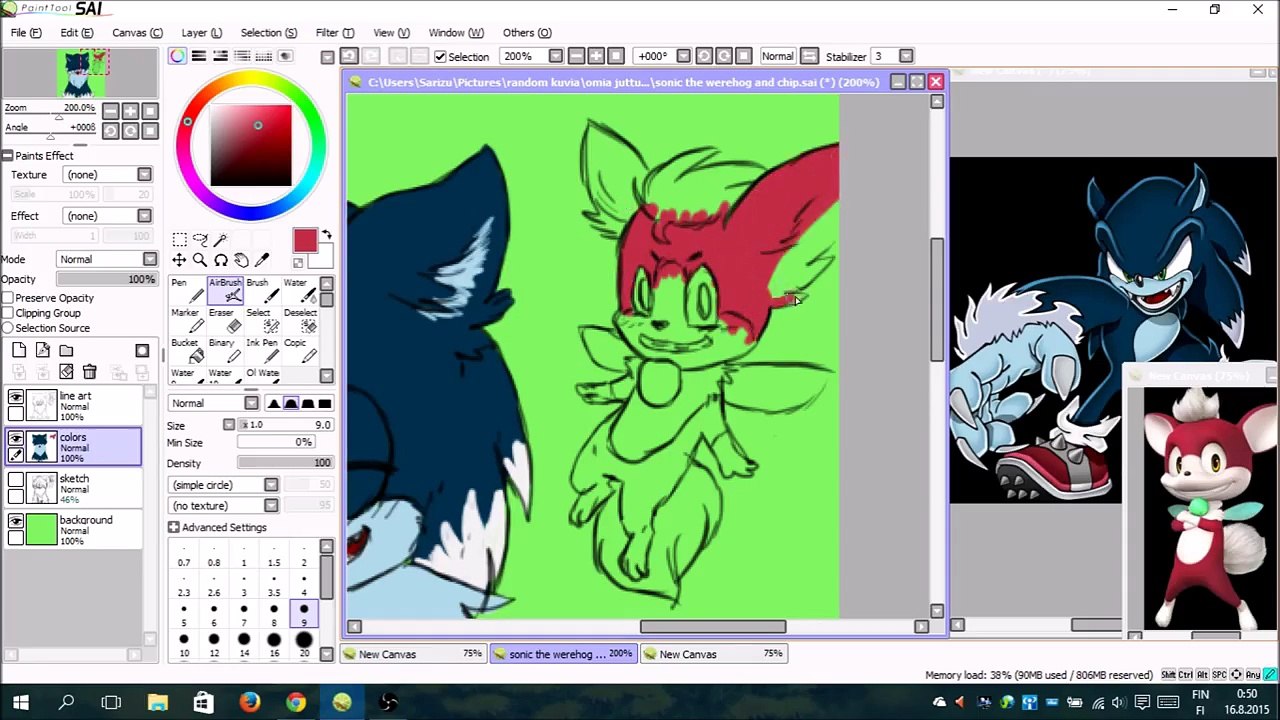The height and width of the screenshot is (720, 1280).
Task: Adjust the brush Density slider
Action: click(285, 463)
